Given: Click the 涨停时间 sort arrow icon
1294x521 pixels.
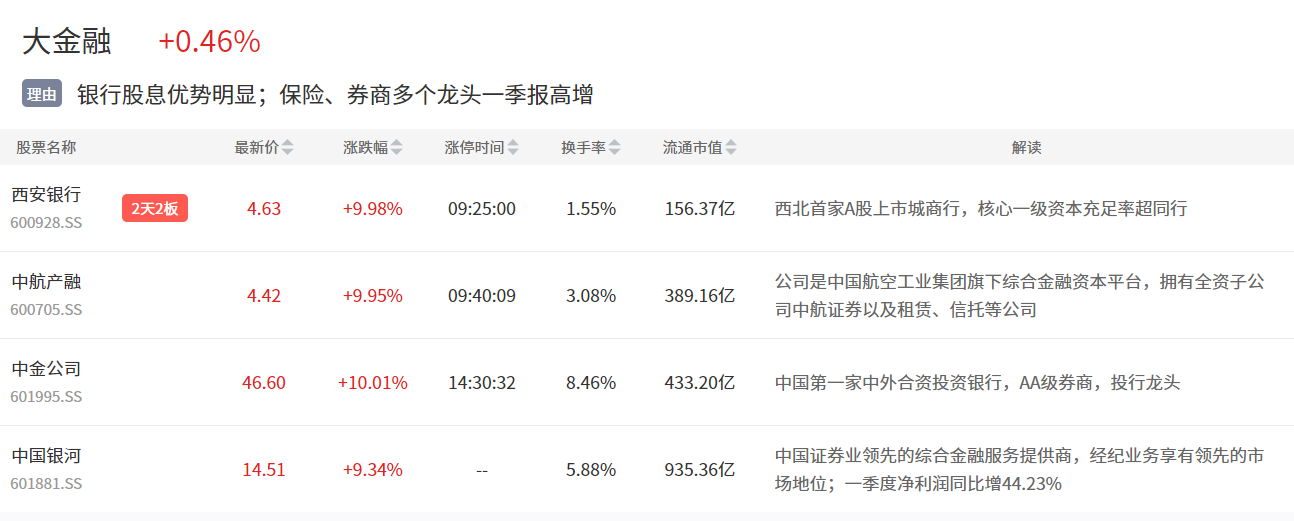Looking at the screenshot, I should [513, 148].
